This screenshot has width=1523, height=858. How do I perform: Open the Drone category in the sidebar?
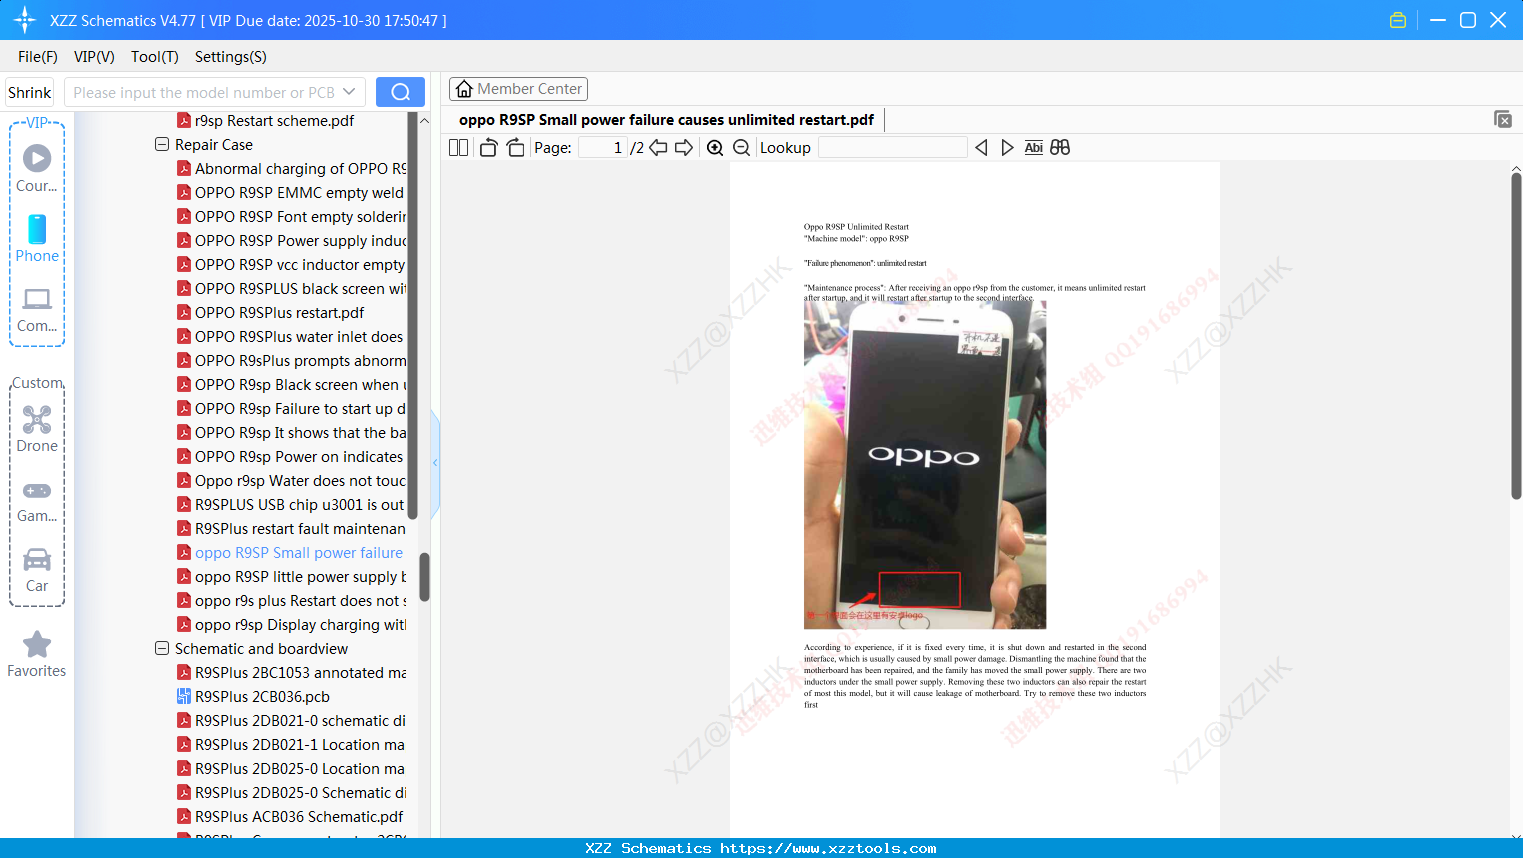36,427
